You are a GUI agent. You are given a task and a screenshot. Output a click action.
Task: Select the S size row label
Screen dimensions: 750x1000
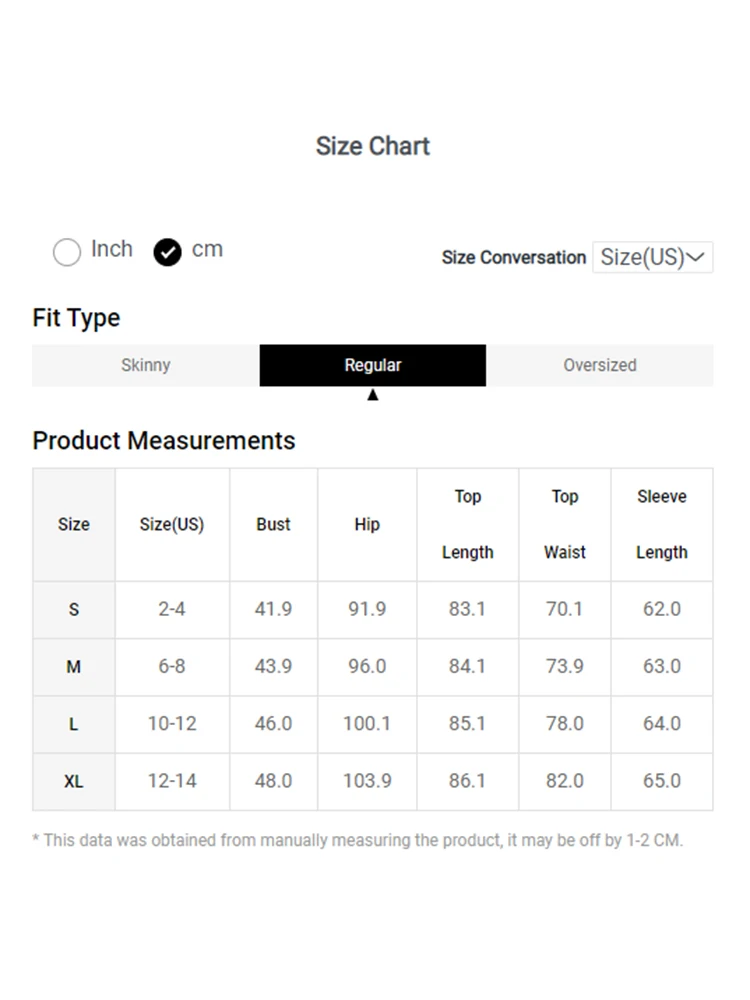coord(74,610)
